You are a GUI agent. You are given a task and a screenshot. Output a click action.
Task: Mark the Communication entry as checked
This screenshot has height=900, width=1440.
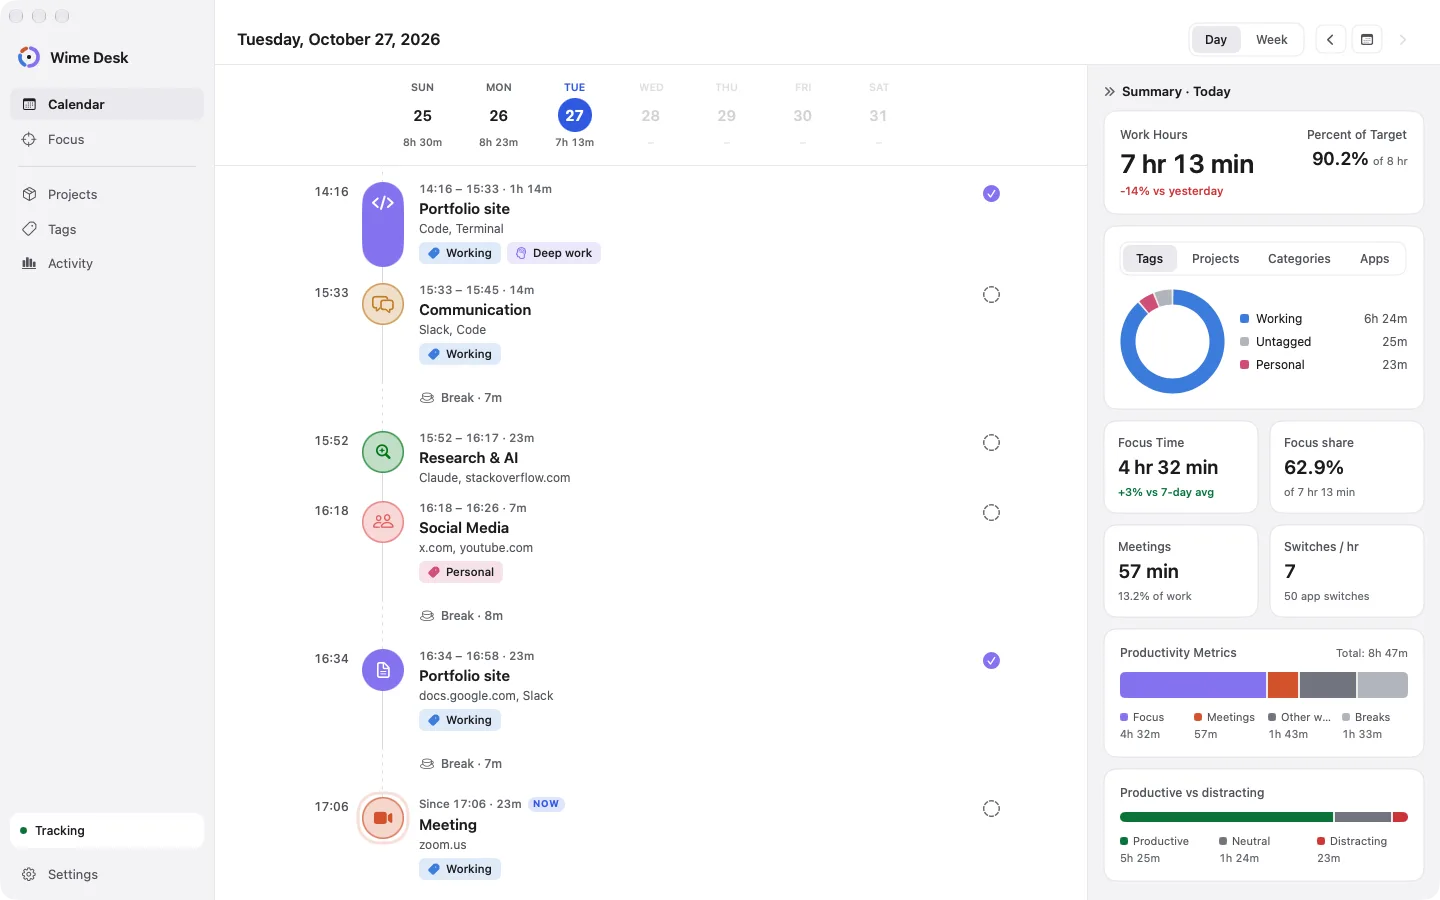click(991, 295)
